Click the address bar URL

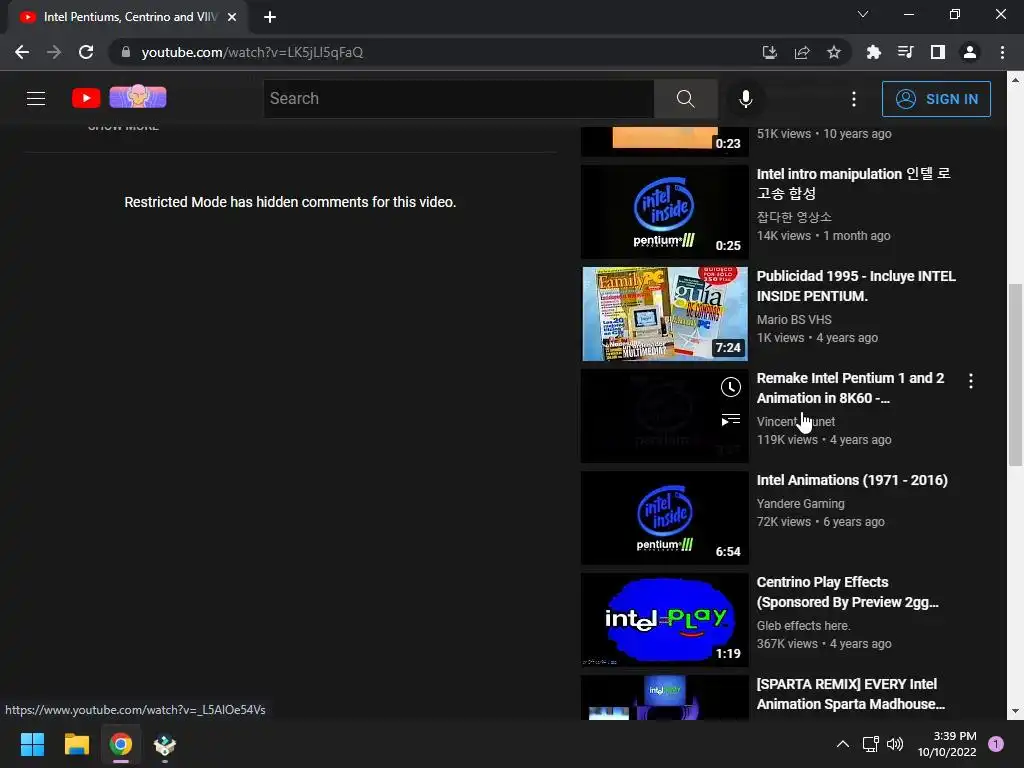pyautogui.click(x=252, y=52)
